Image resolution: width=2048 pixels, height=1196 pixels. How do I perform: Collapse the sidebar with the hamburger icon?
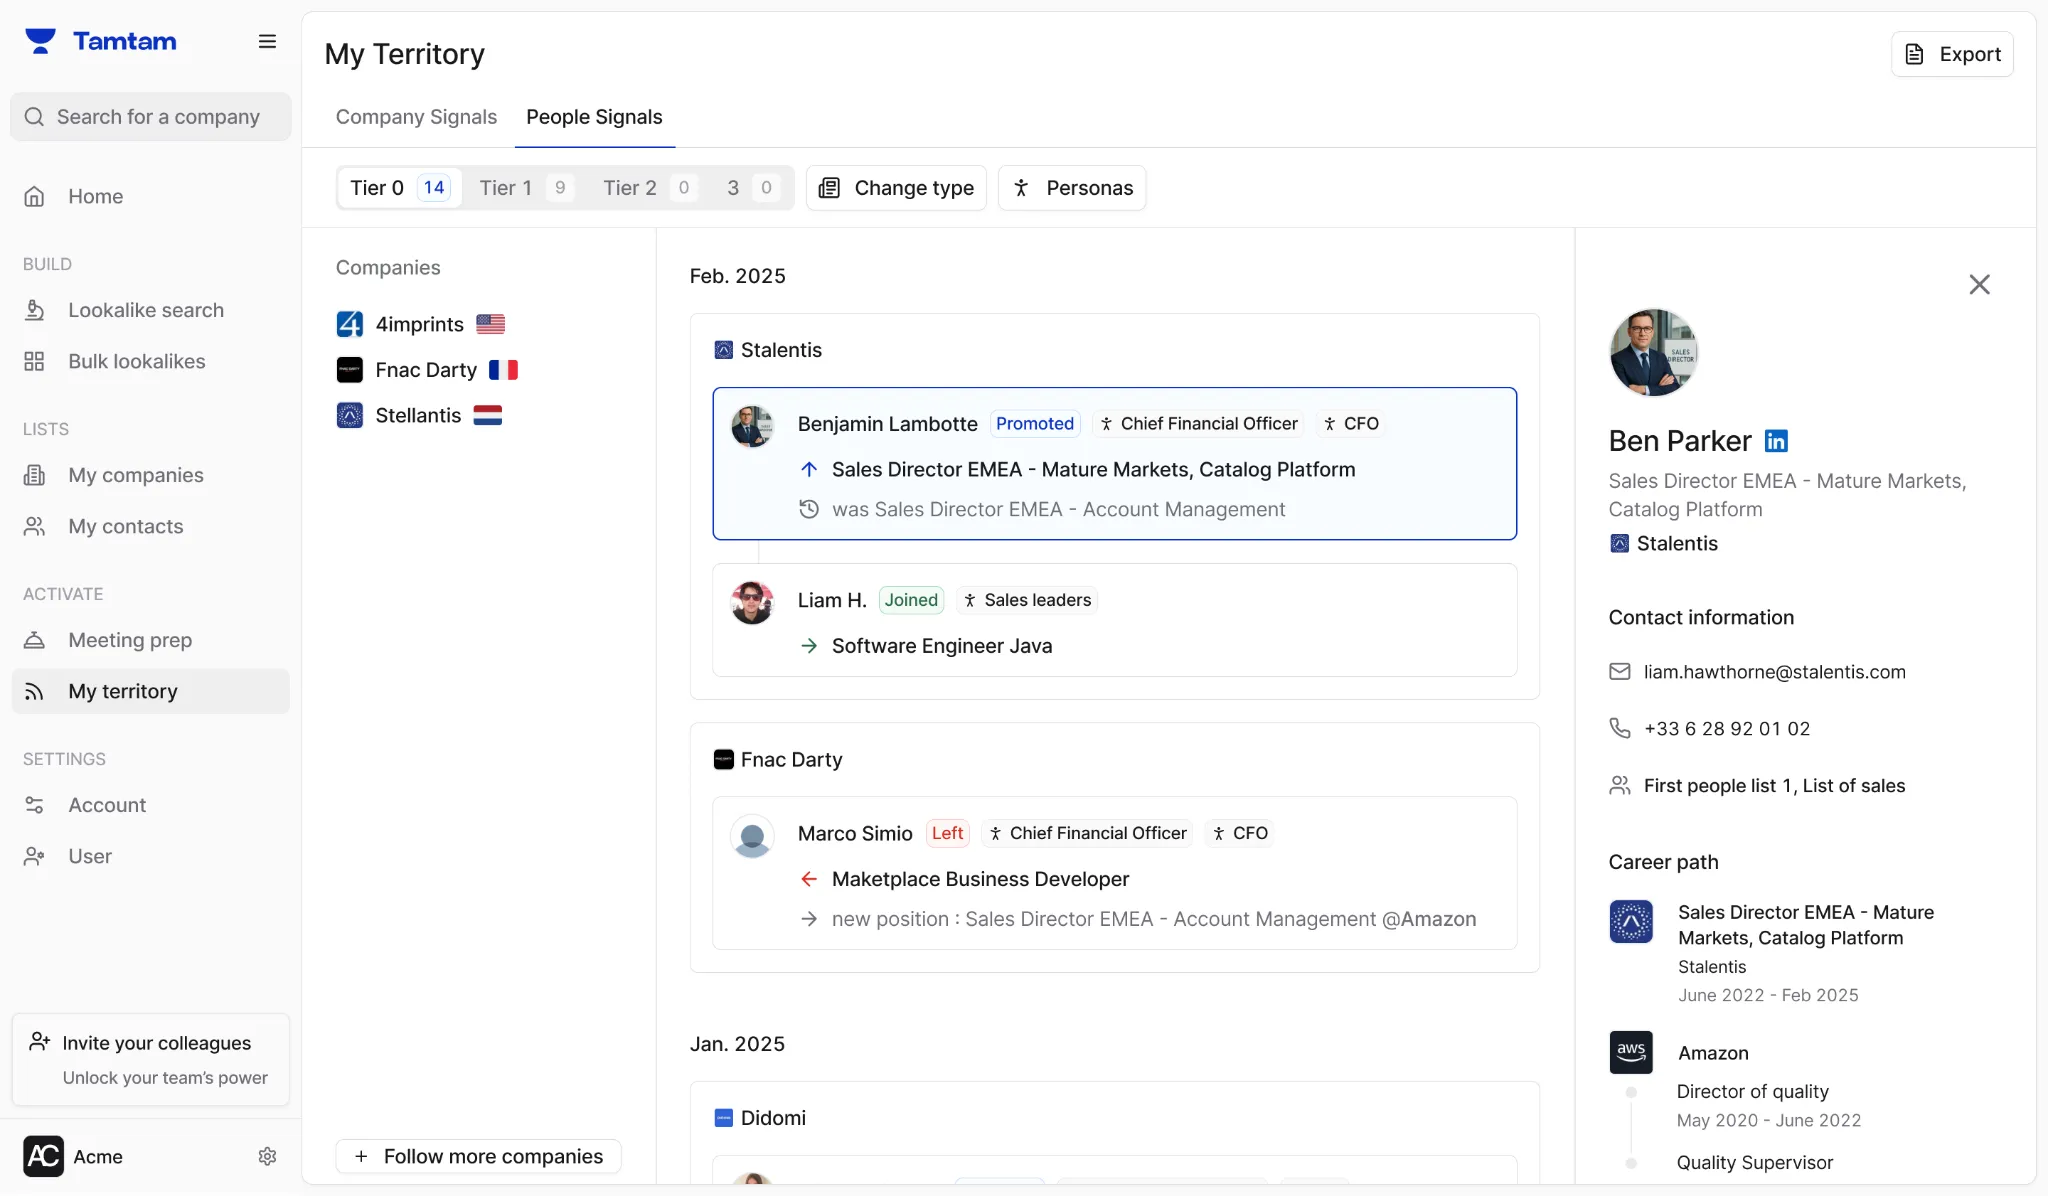(267, 41)
